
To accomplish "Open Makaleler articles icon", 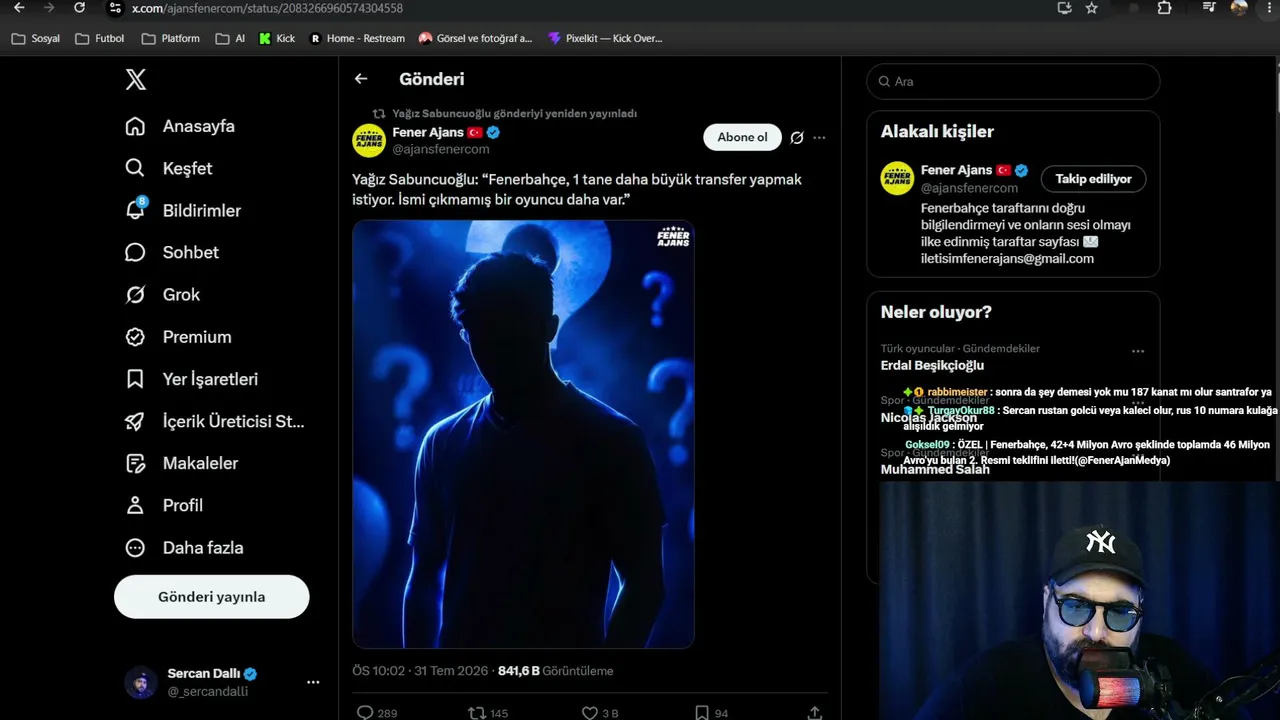I will pyautogui.click(x=135, y=463).
